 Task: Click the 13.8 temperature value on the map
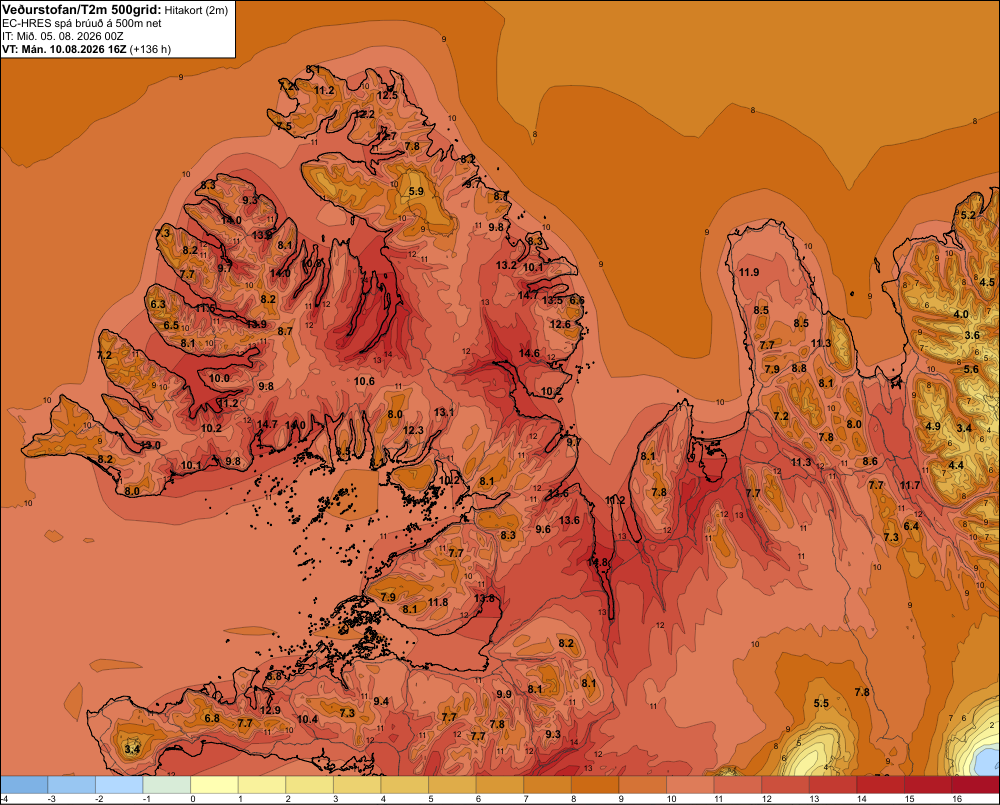[485, 598]
